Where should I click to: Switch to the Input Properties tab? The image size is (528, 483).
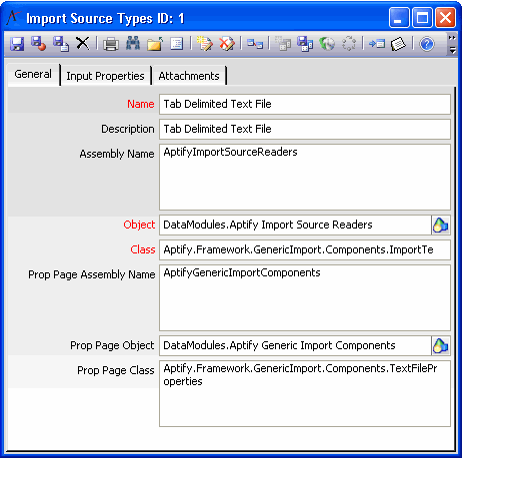point(105,76)
